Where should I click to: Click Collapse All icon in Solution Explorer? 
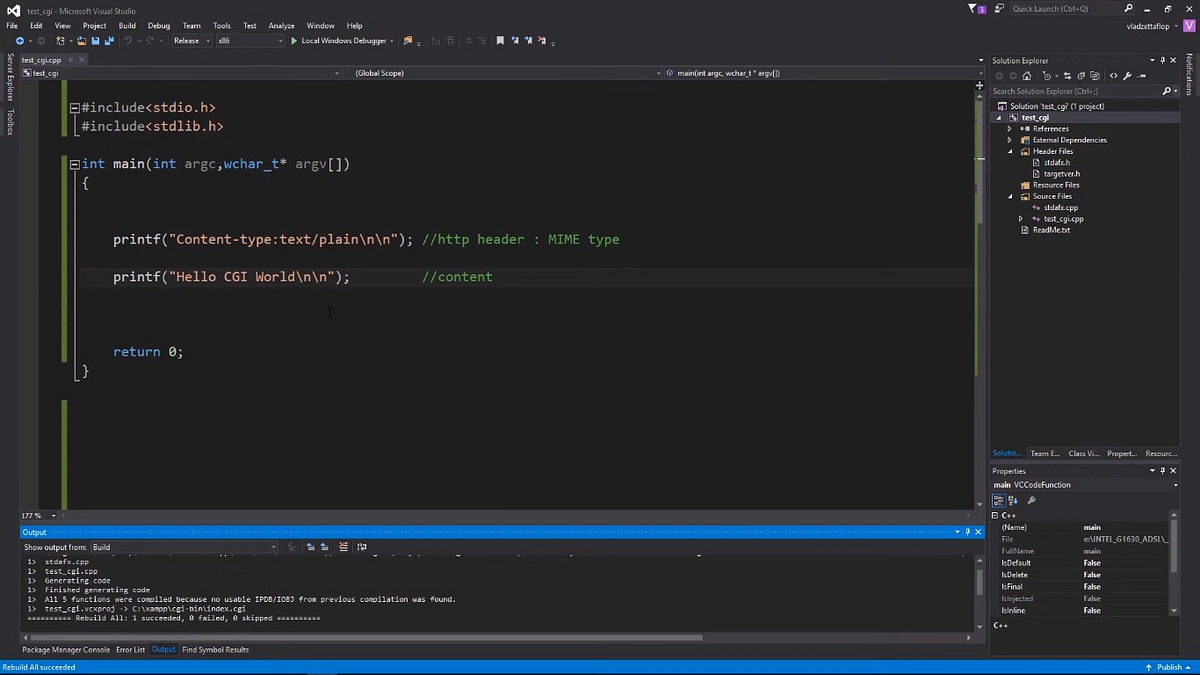(x=1081, y=76)
